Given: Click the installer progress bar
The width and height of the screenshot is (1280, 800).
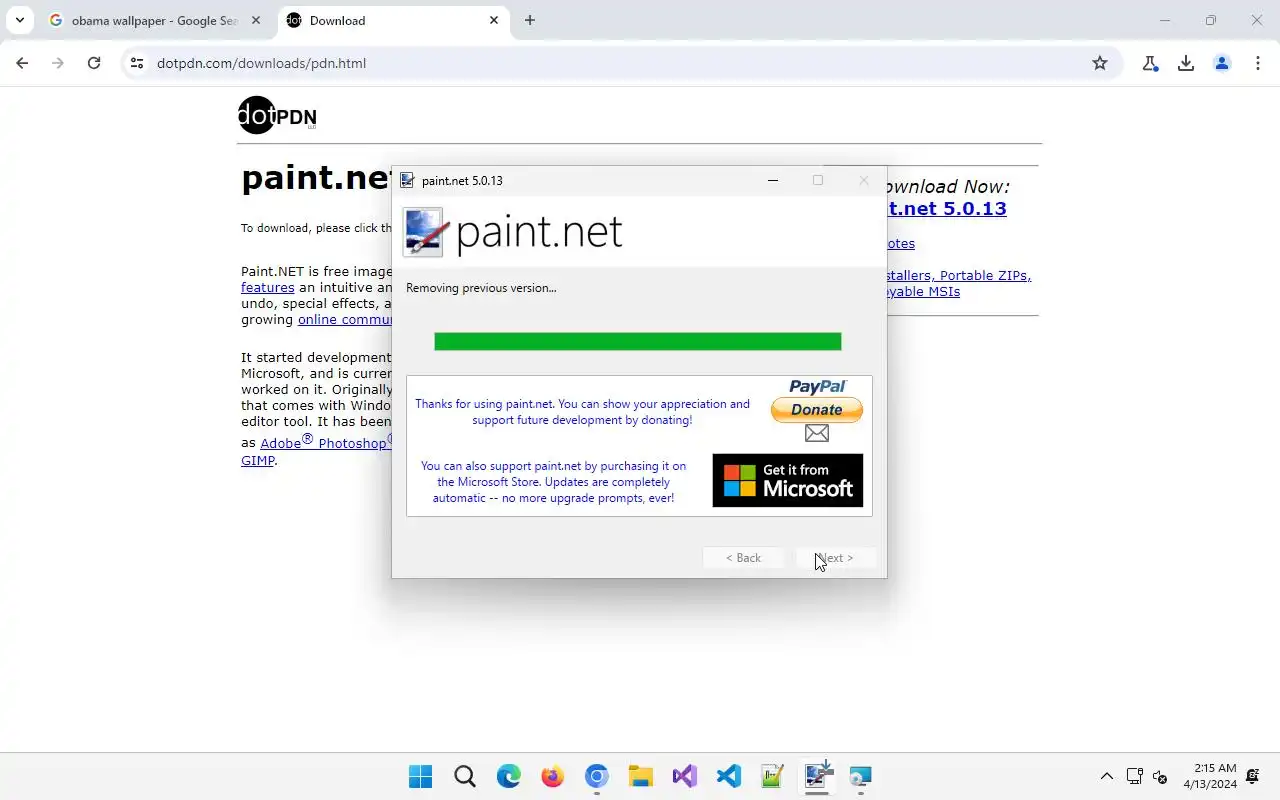Looking at the screenshot, I should tap(638, 342).
